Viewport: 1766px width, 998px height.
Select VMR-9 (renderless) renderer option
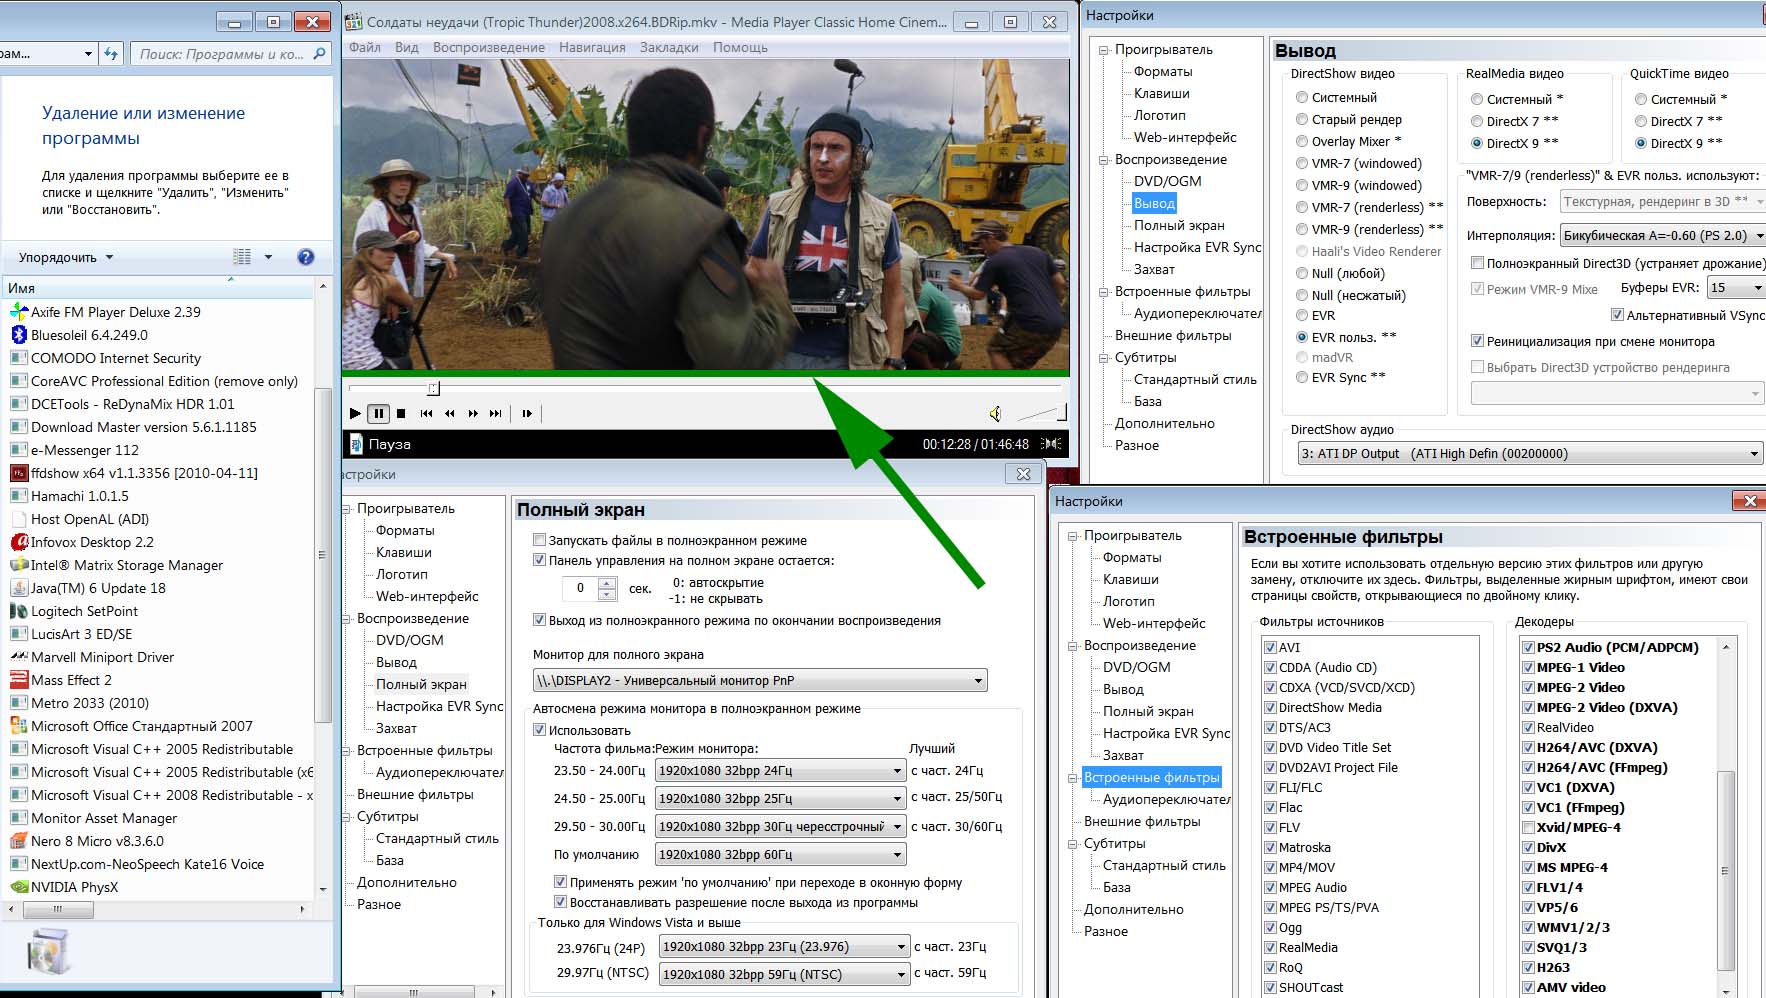[x=1302, y=229]
